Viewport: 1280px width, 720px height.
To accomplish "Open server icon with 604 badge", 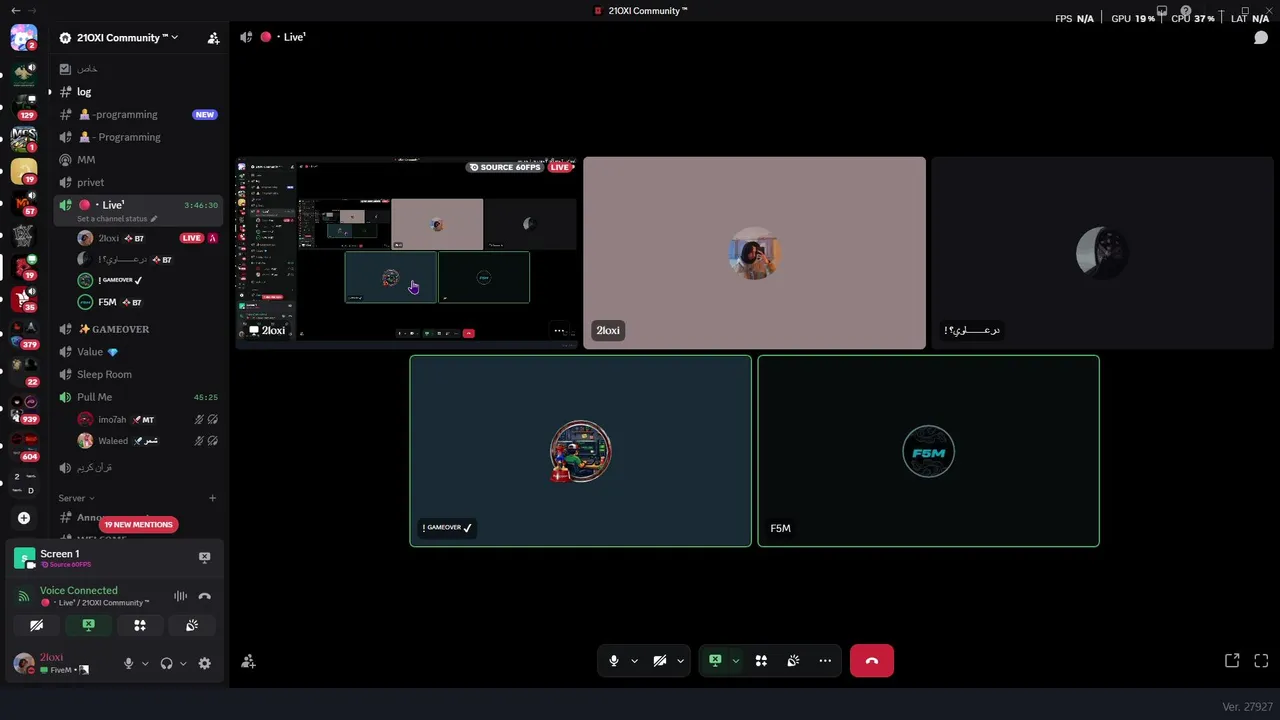I will click(24, 445).
